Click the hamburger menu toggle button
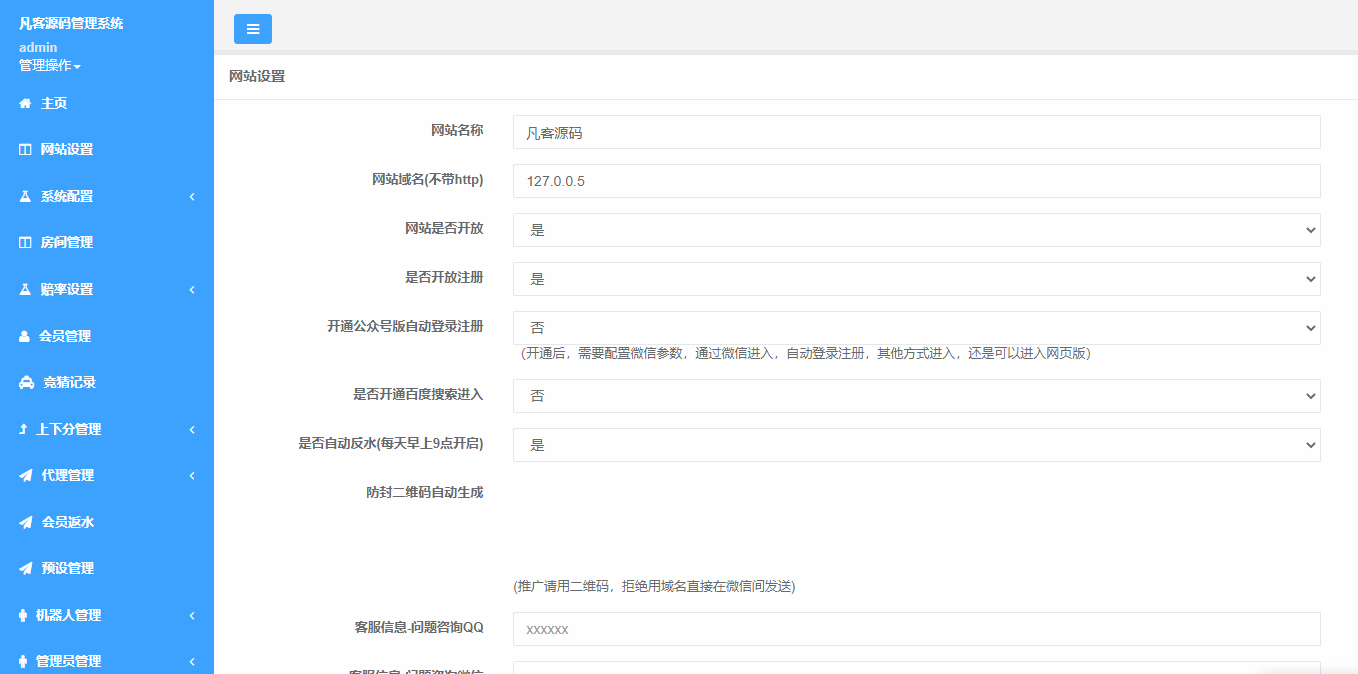Viewport: 1358px width, 674px height. click(253, 29)
